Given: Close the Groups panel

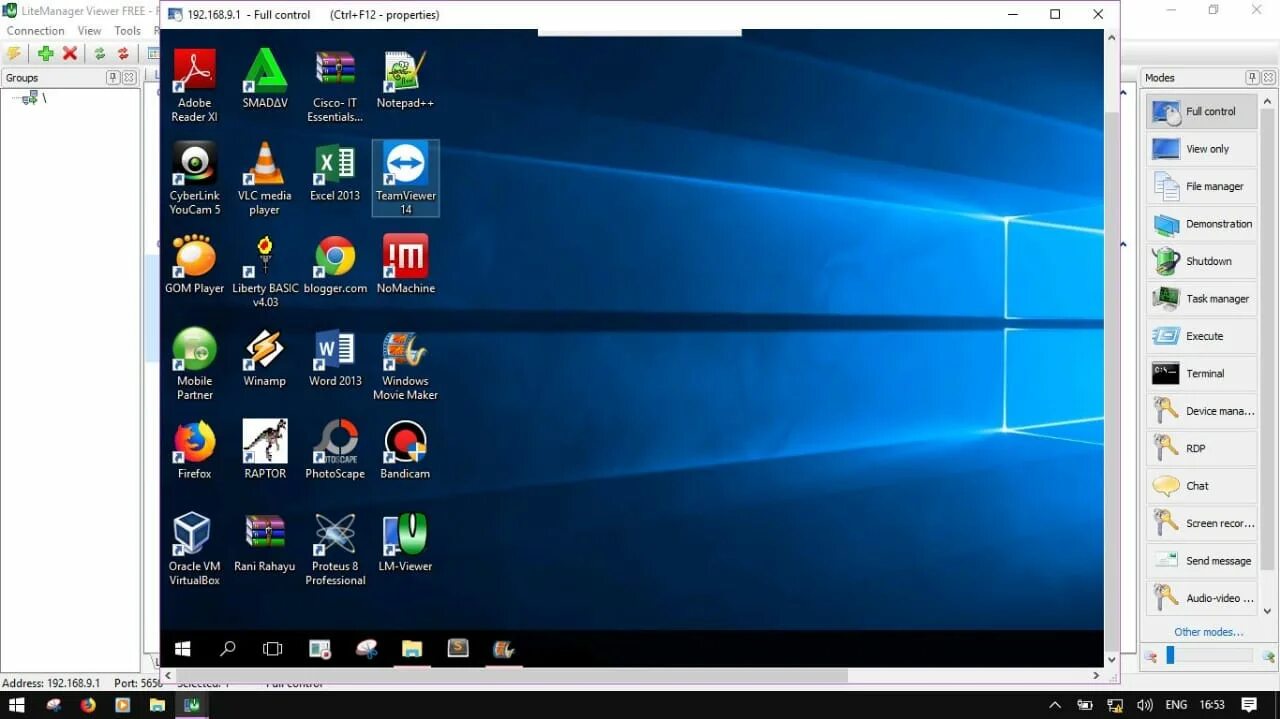Looking at the screenshot, I should coord(130,77).
